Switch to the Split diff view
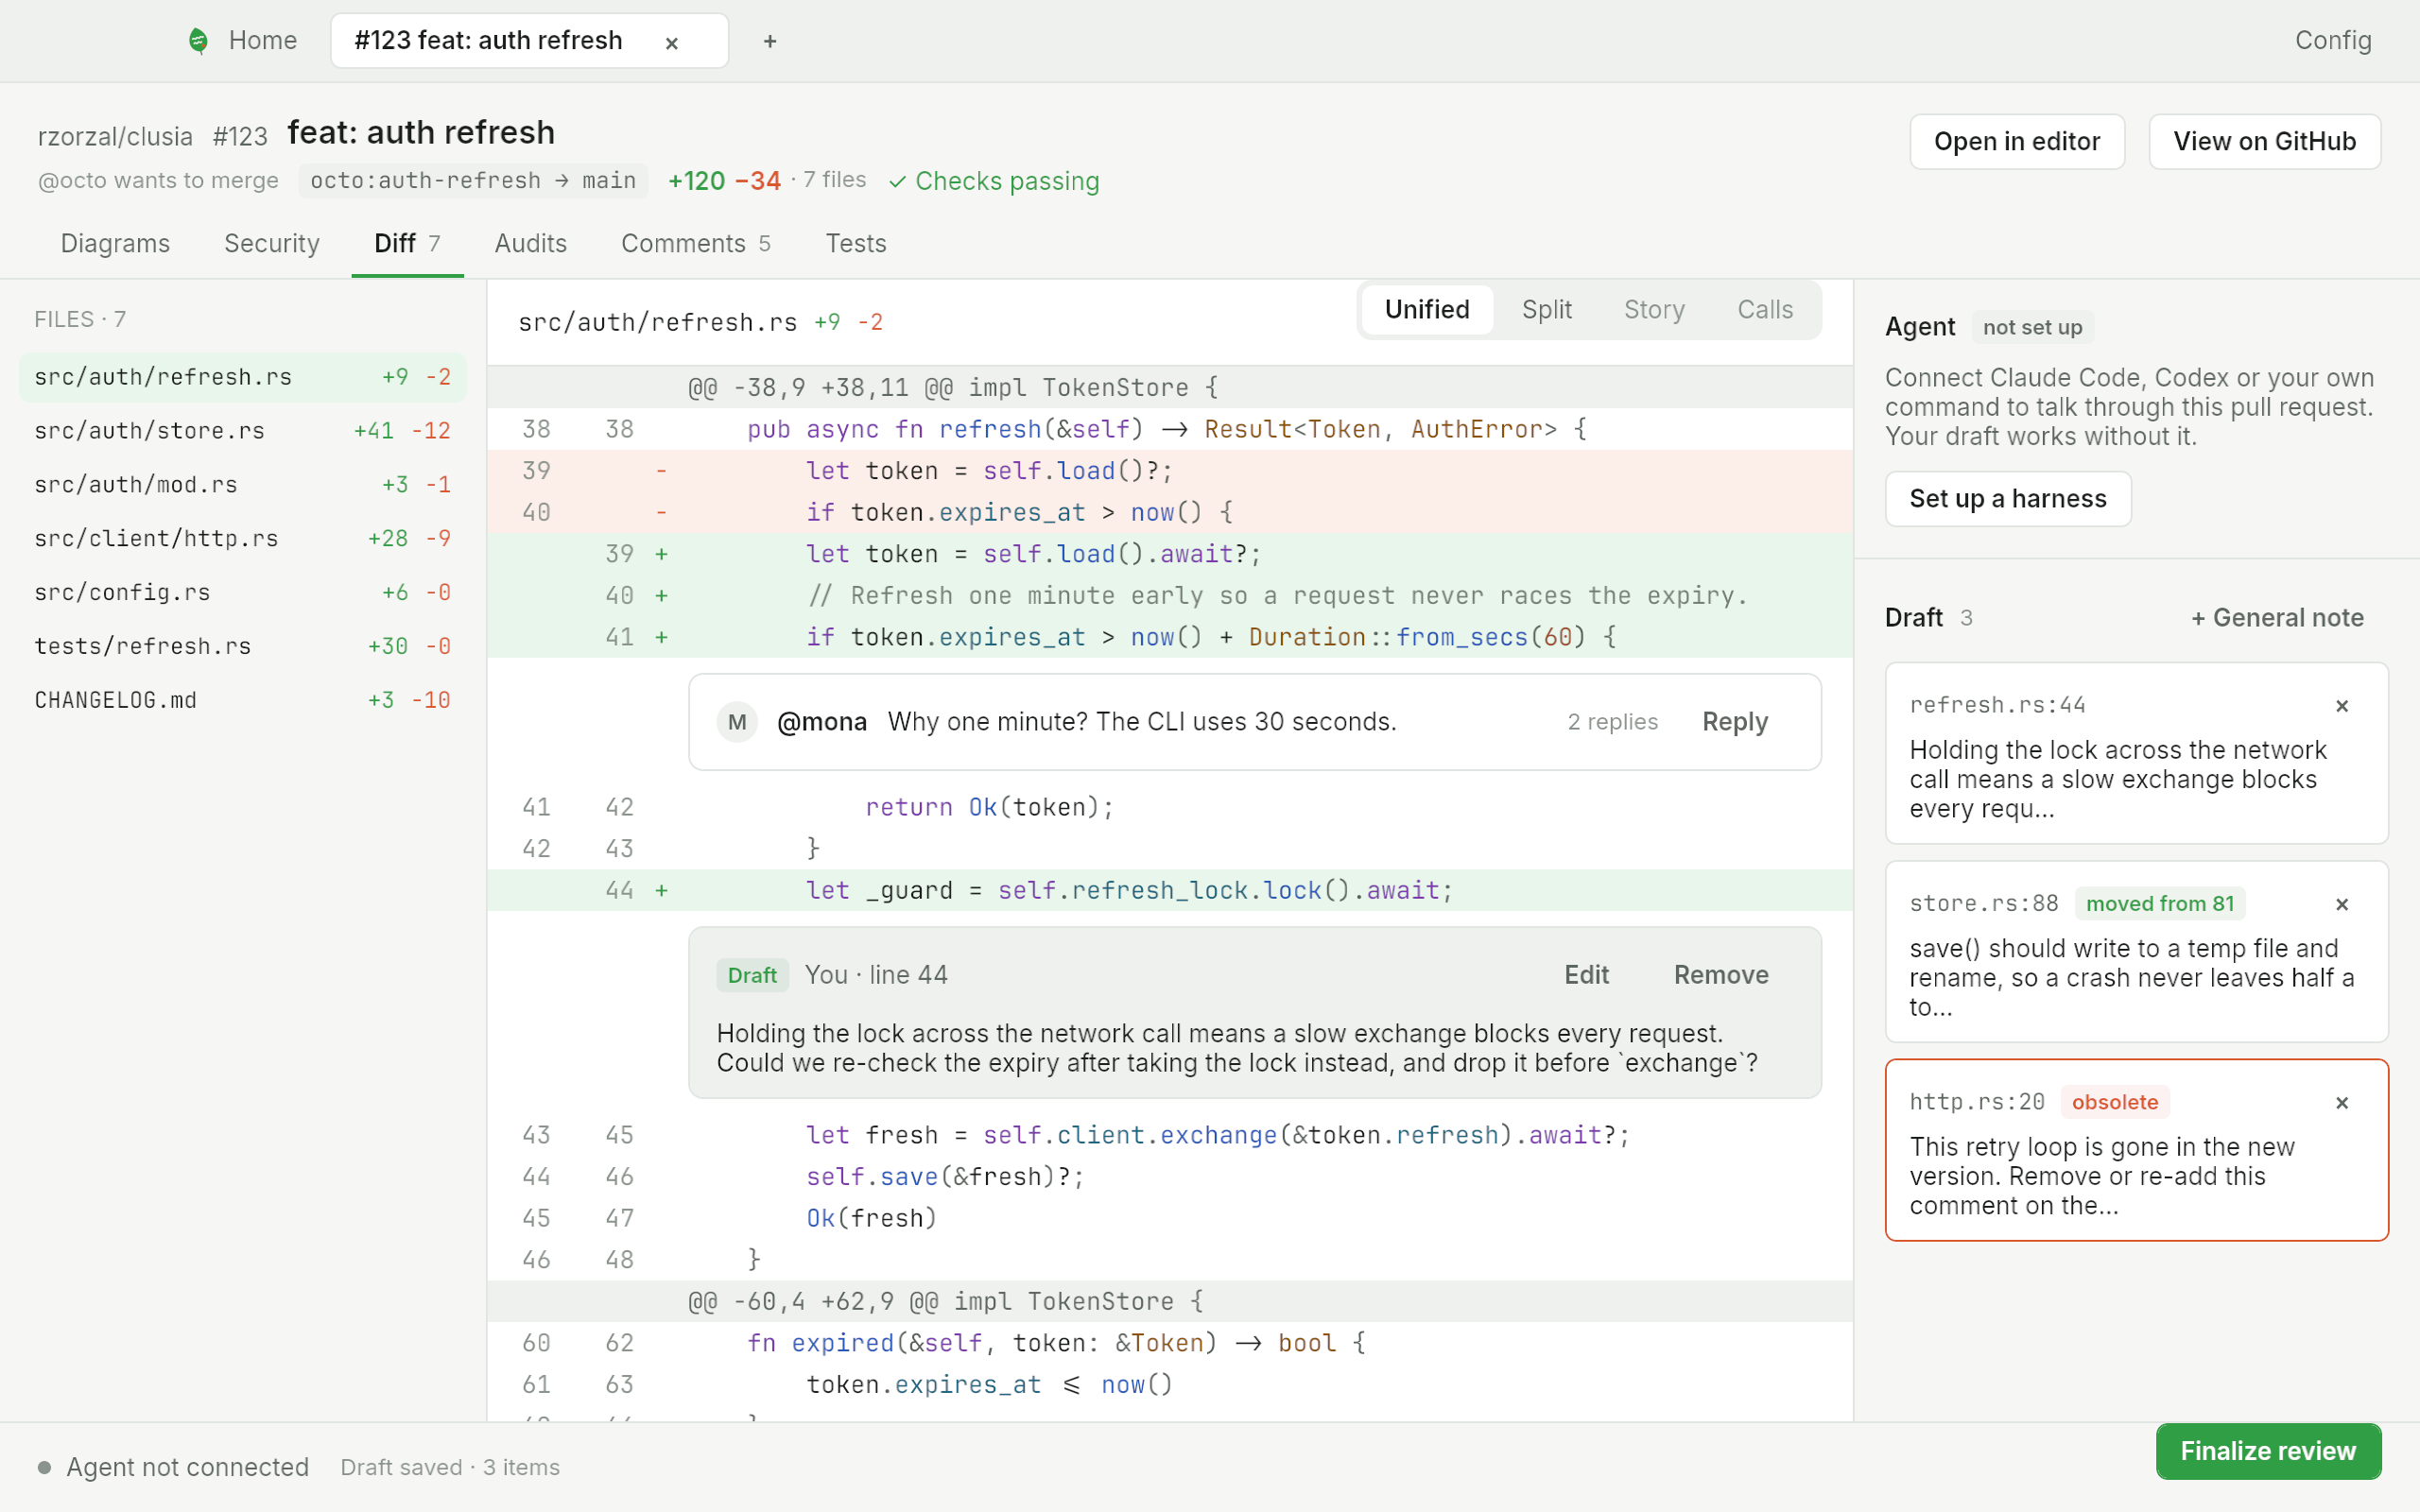This screenshot has width=2420, height=1512. pyautogui.click(x=1547, y=310)
